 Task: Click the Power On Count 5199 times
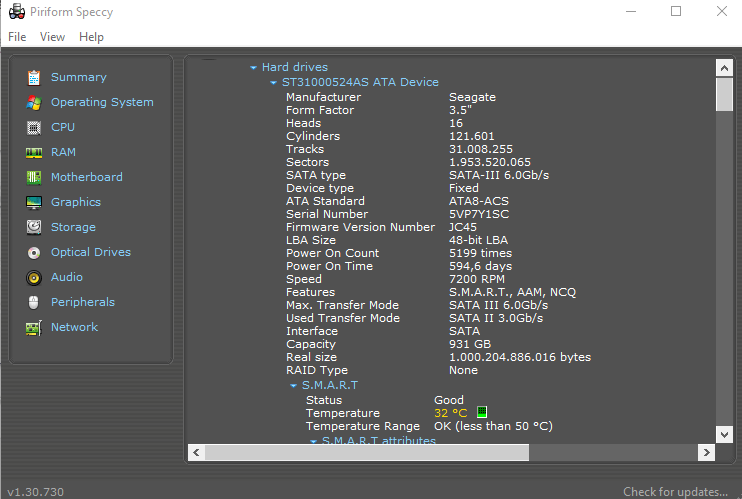coord(480,253)
